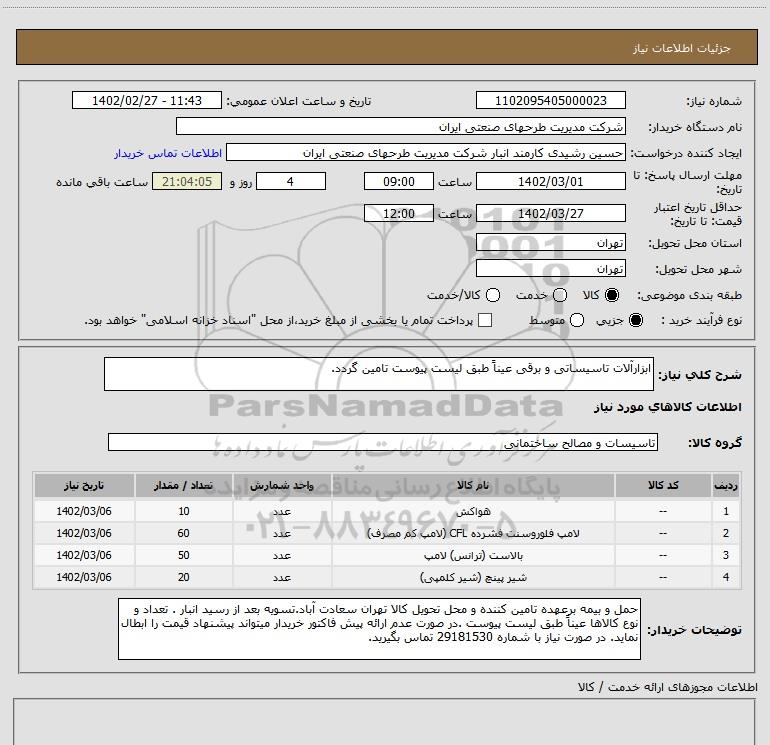Choose the متوسط purchase process option
The width and height of the screenshot is (770, 745).
coord(577,320)
